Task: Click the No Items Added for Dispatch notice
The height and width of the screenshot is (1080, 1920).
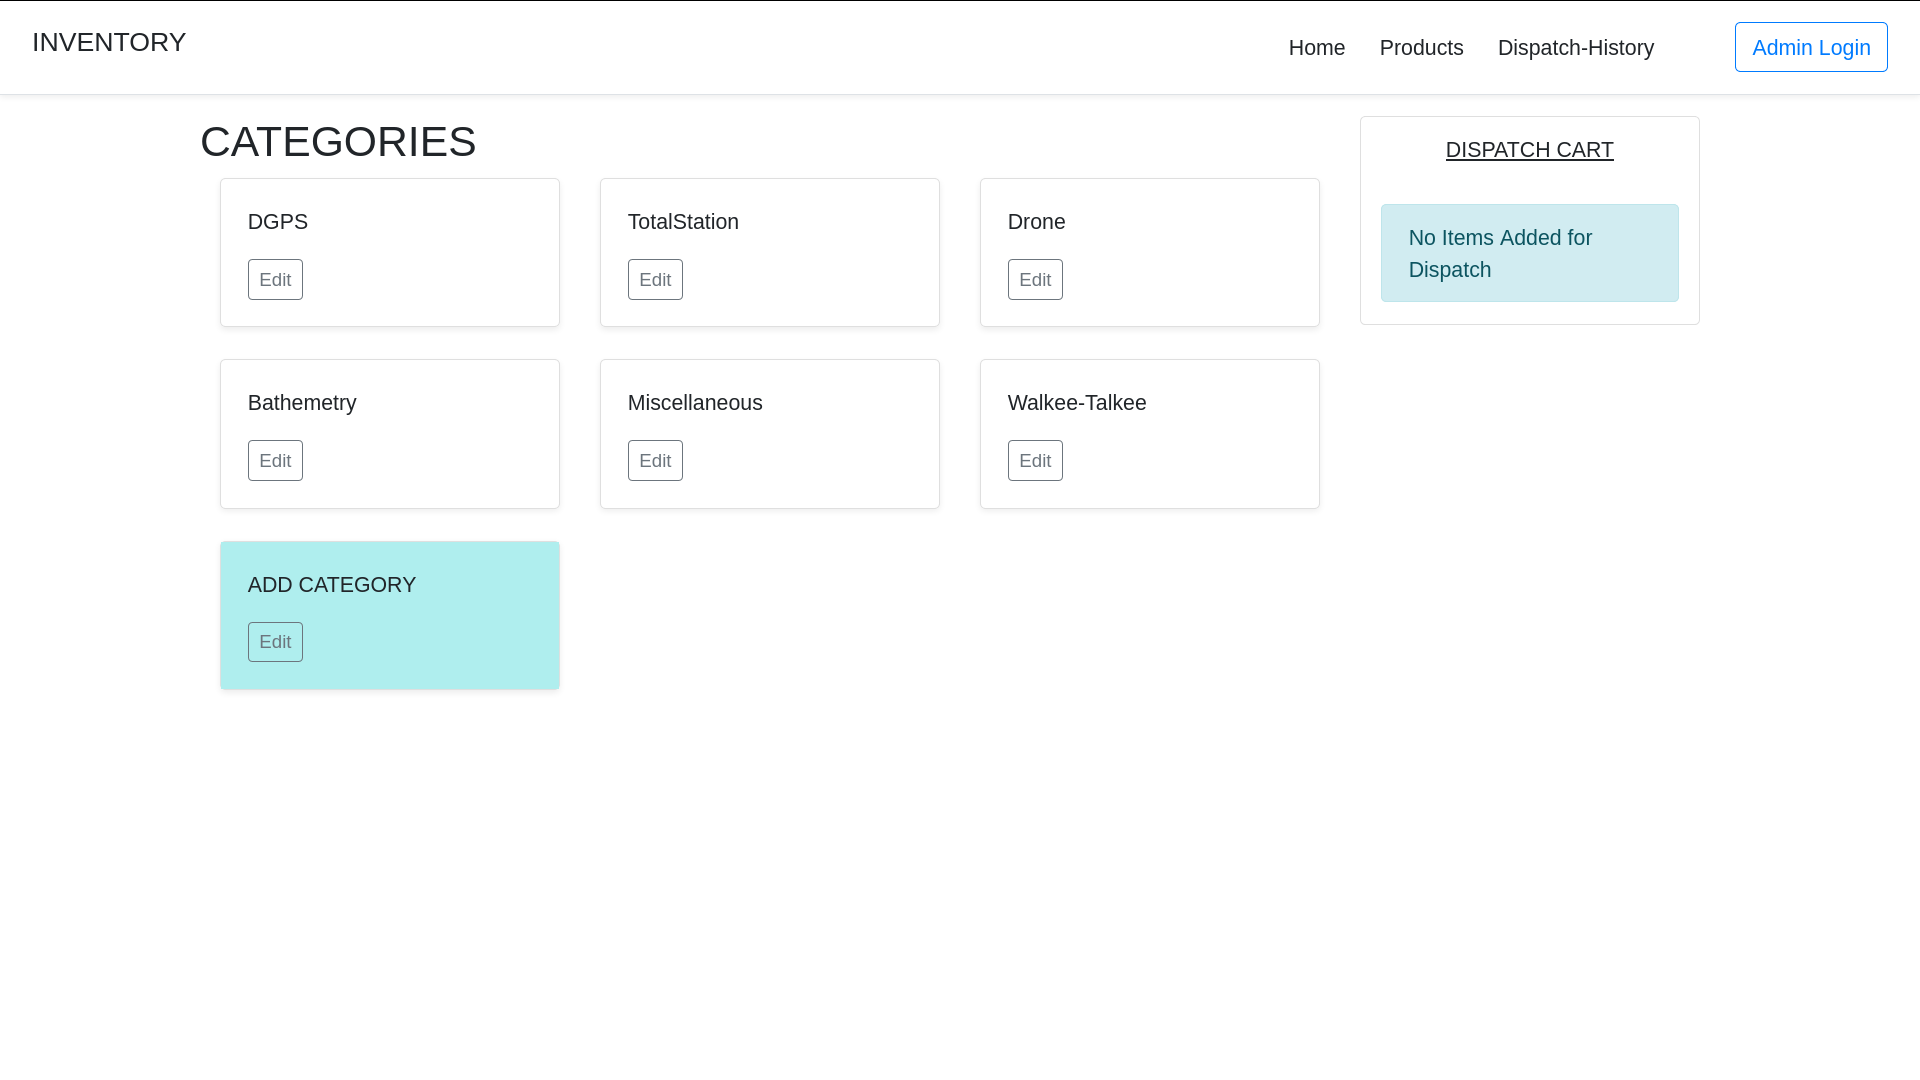Action: point(1529,253)
